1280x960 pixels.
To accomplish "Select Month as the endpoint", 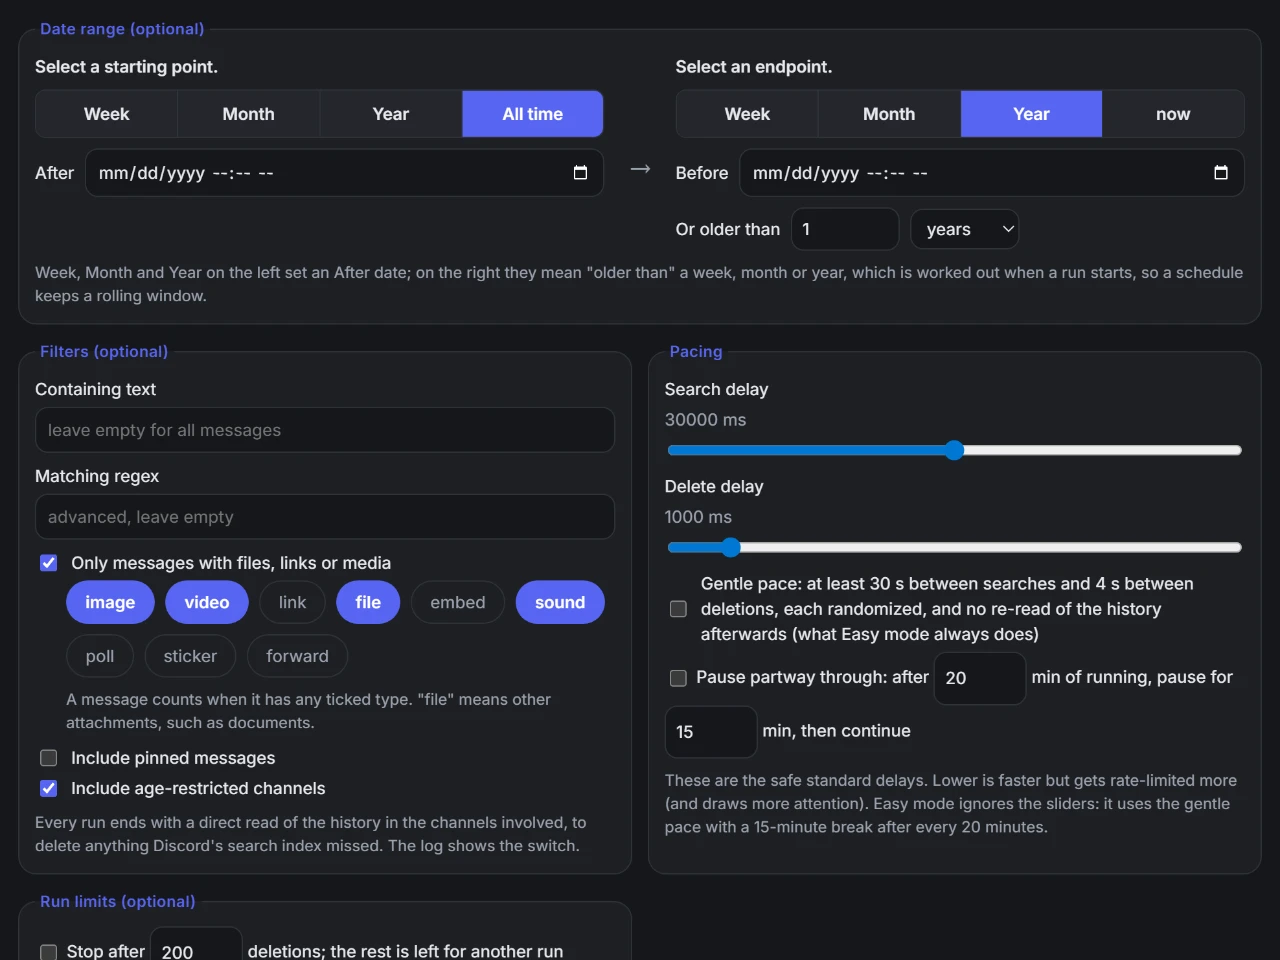I will coord(889,114).
